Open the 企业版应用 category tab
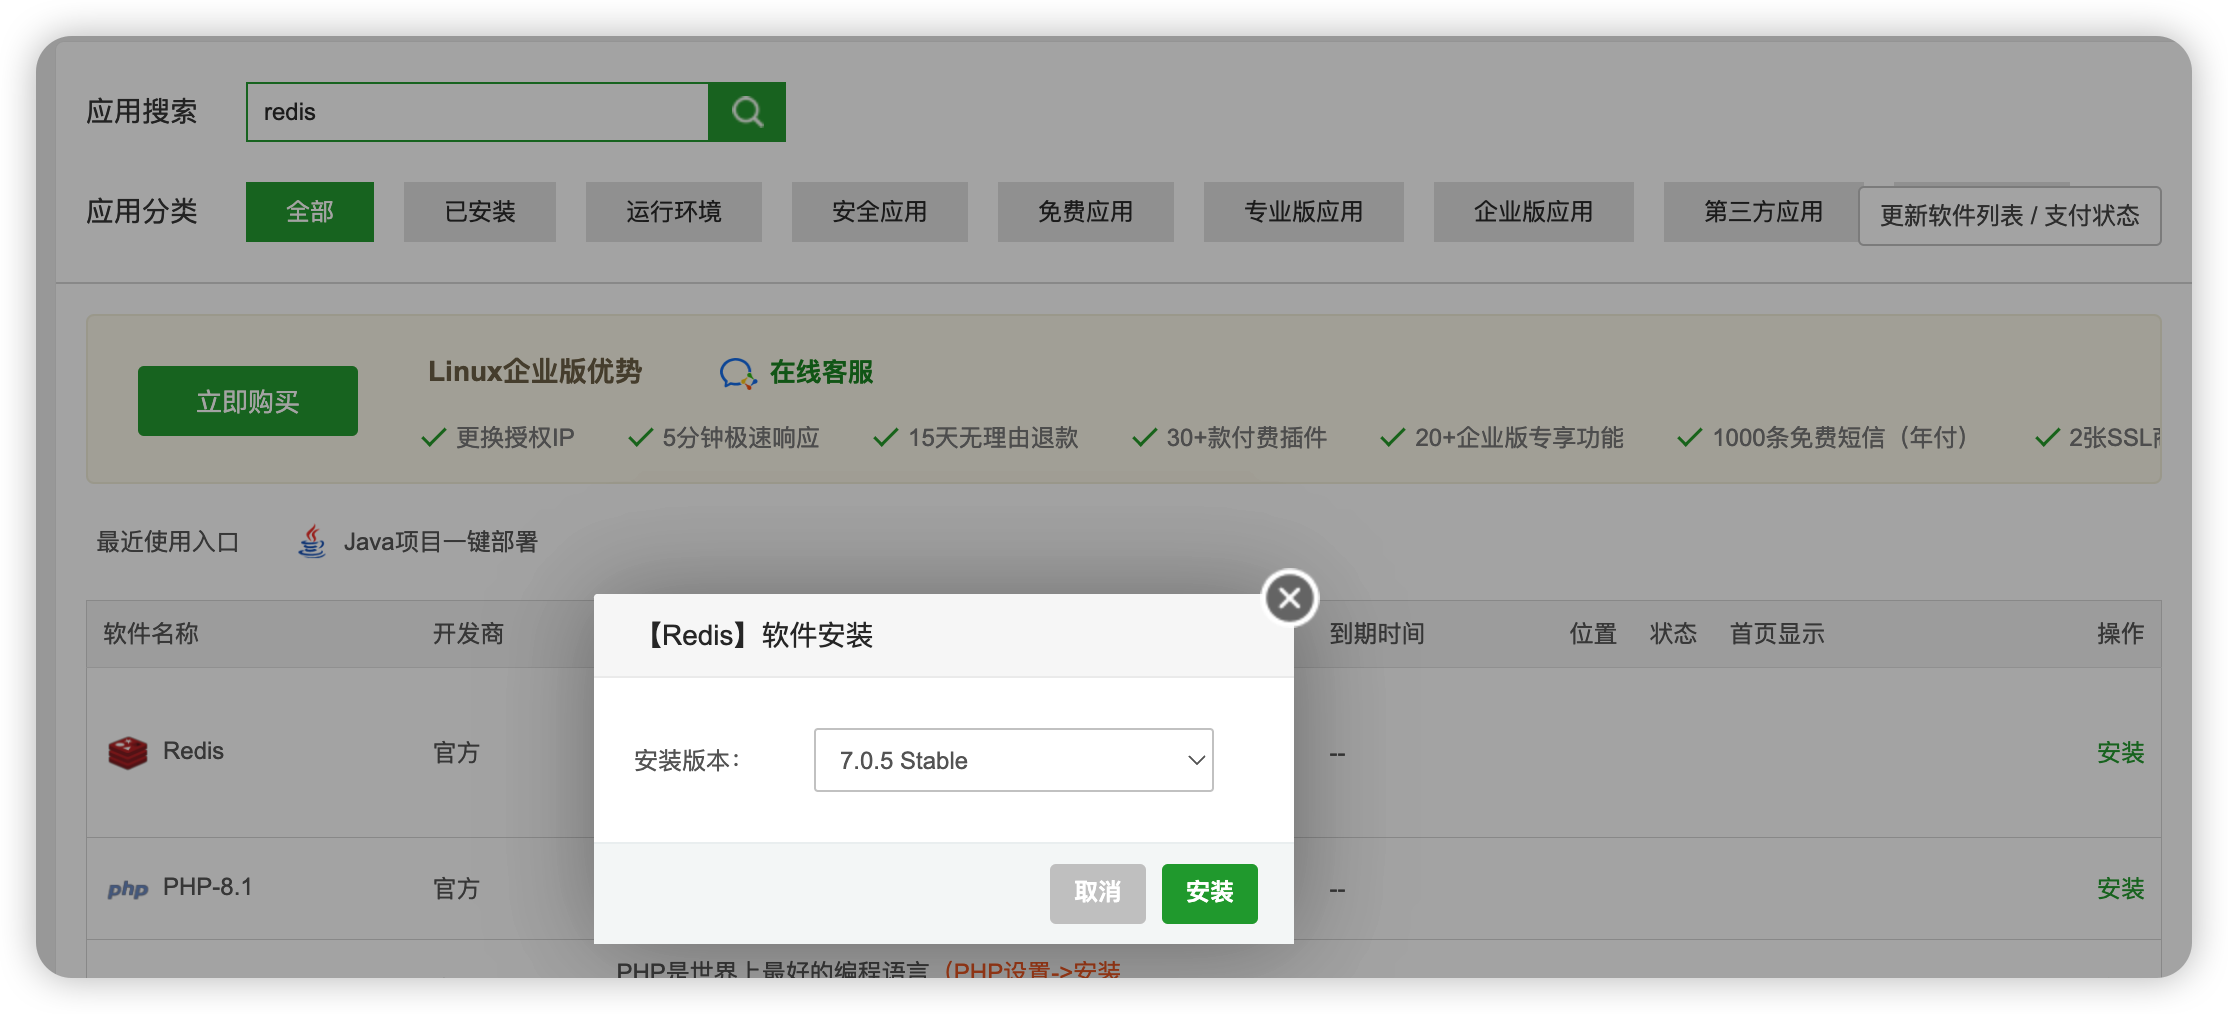The width and height of the screenshot is (2228, 1014). [1534, 212]
